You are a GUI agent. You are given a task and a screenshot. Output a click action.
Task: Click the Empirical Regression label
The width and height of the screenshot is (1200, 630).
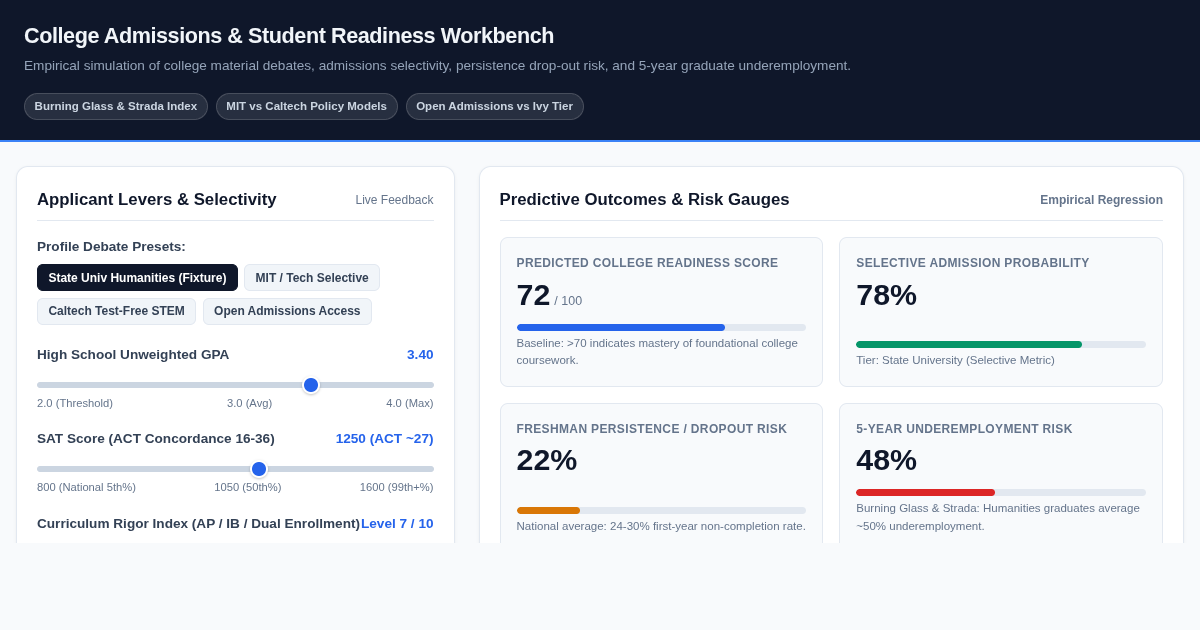1101,200
